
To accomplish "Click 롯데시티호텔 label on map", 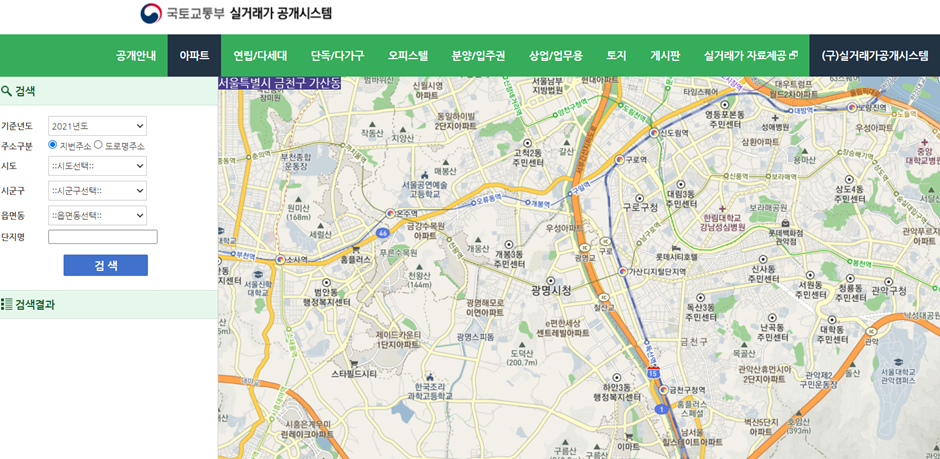I will (x=677, y=257).
